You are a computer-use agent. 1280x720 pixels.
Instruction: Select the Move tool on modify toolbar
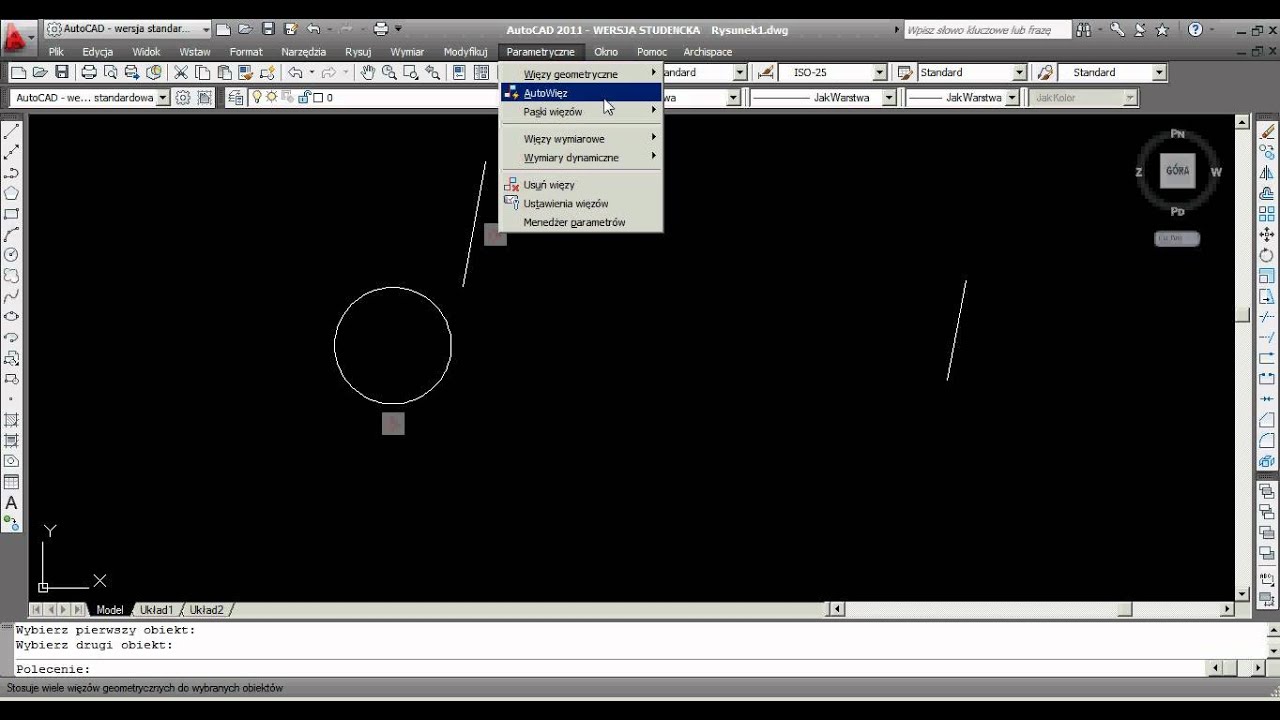[x=1267, y=234]
